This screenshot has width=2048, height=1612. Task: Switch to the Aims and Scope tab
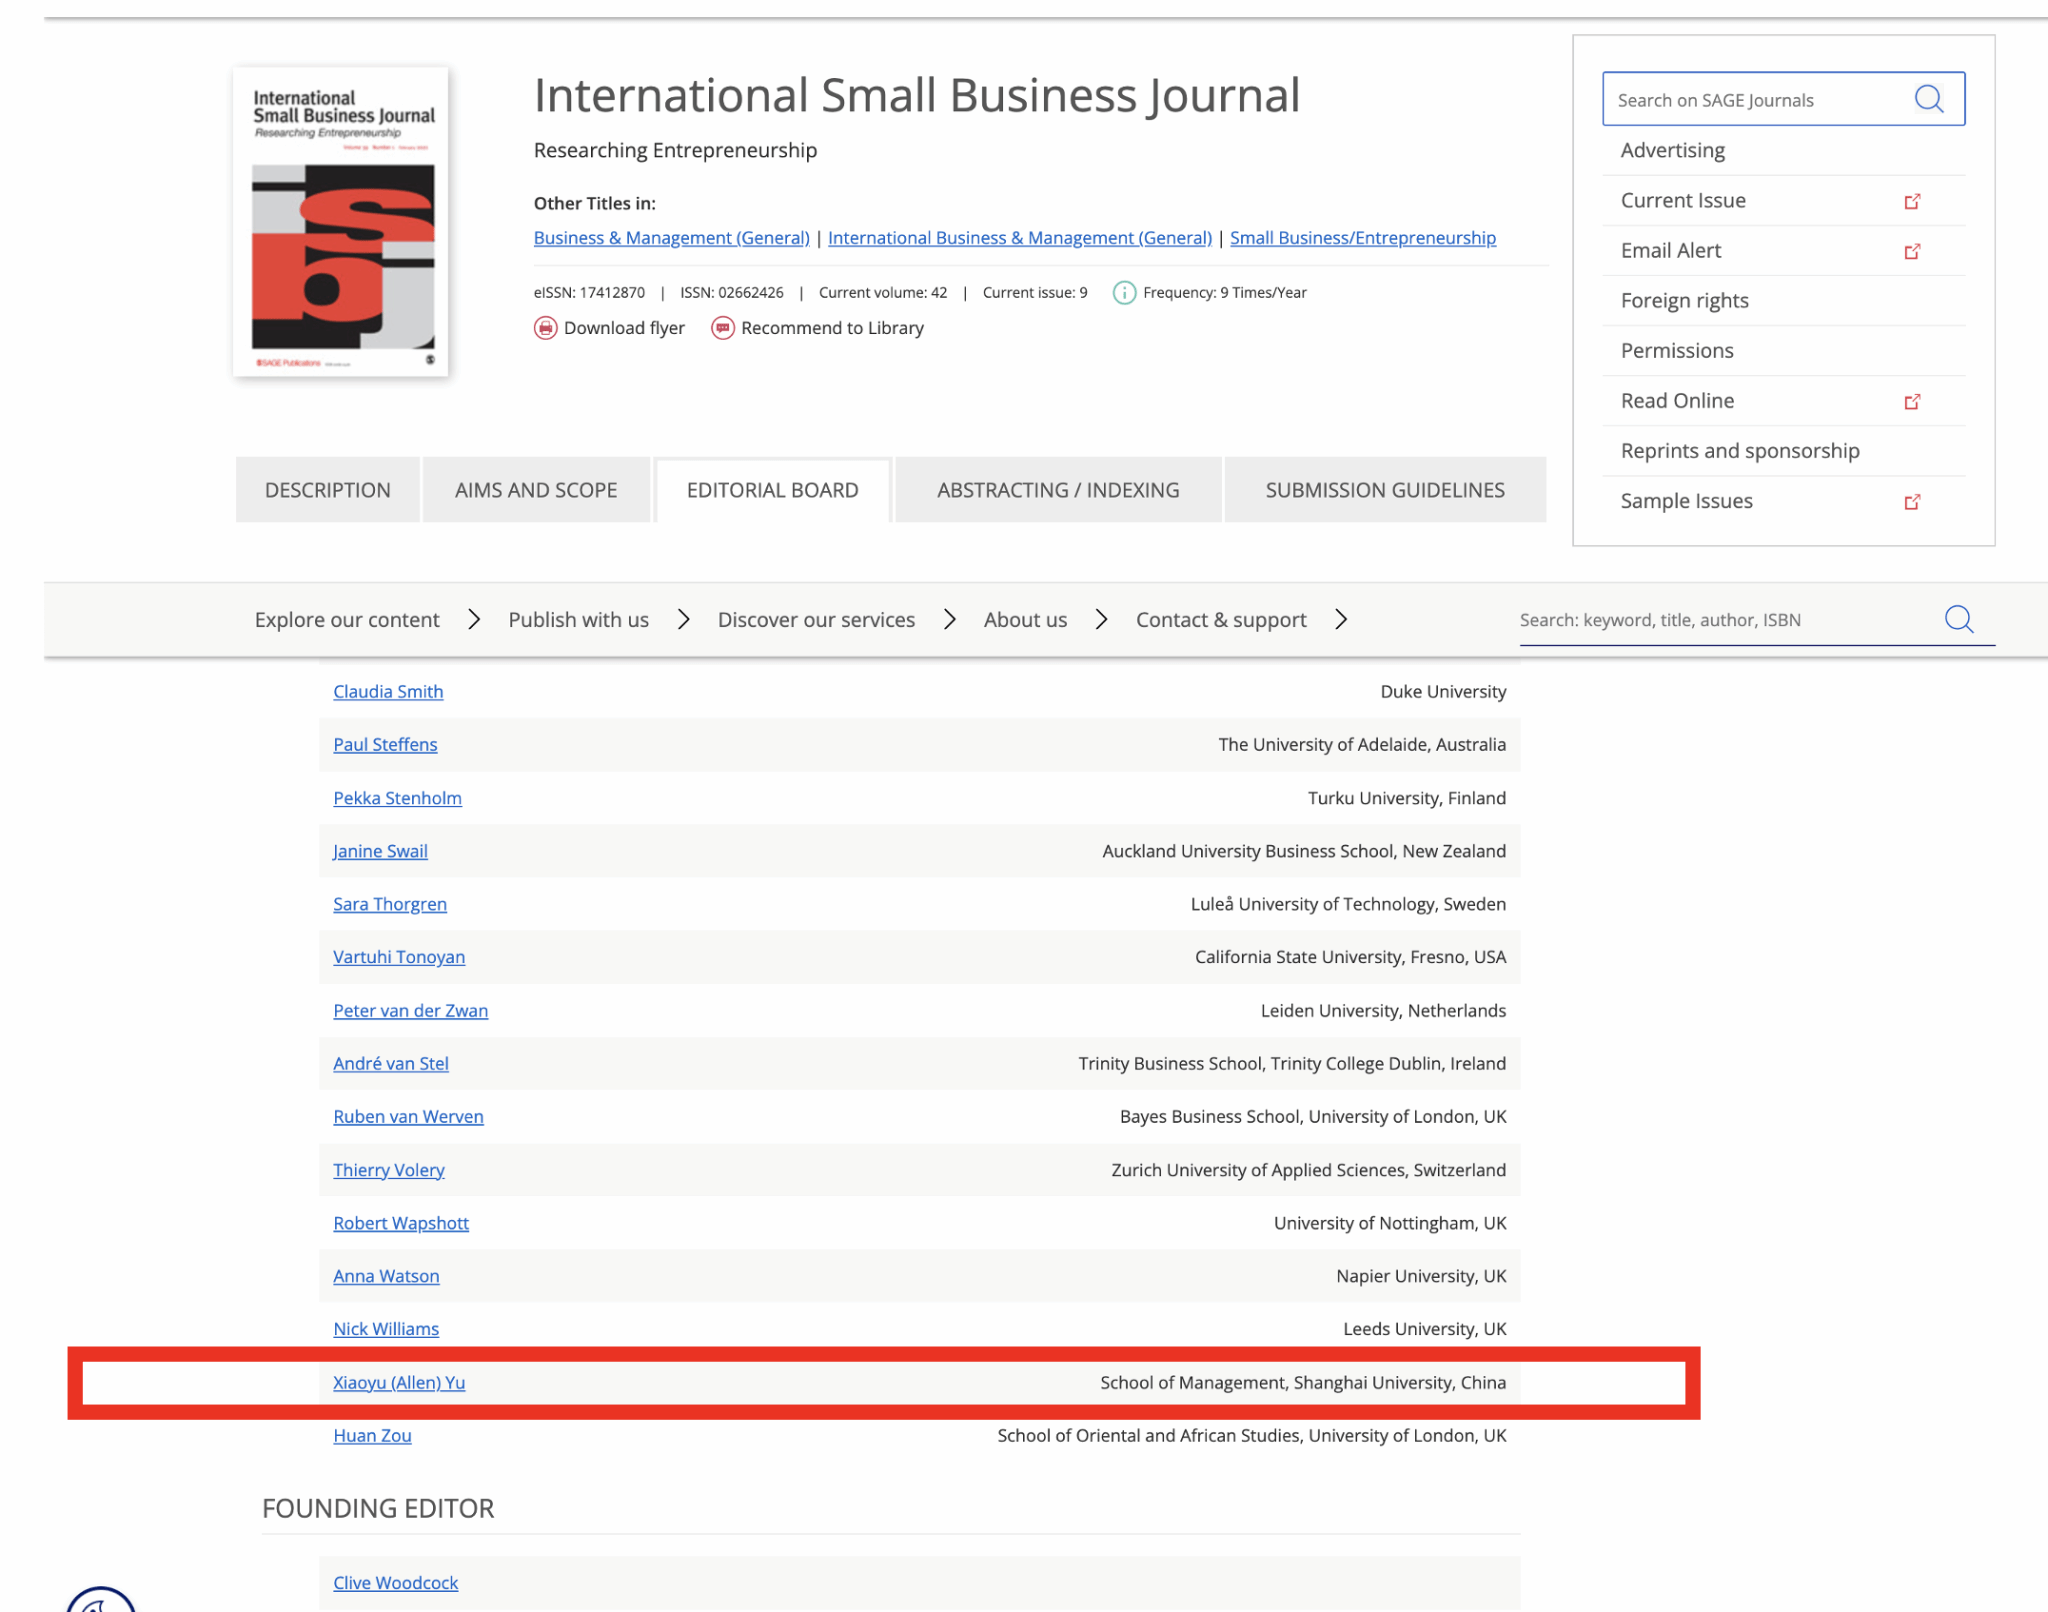536,490
